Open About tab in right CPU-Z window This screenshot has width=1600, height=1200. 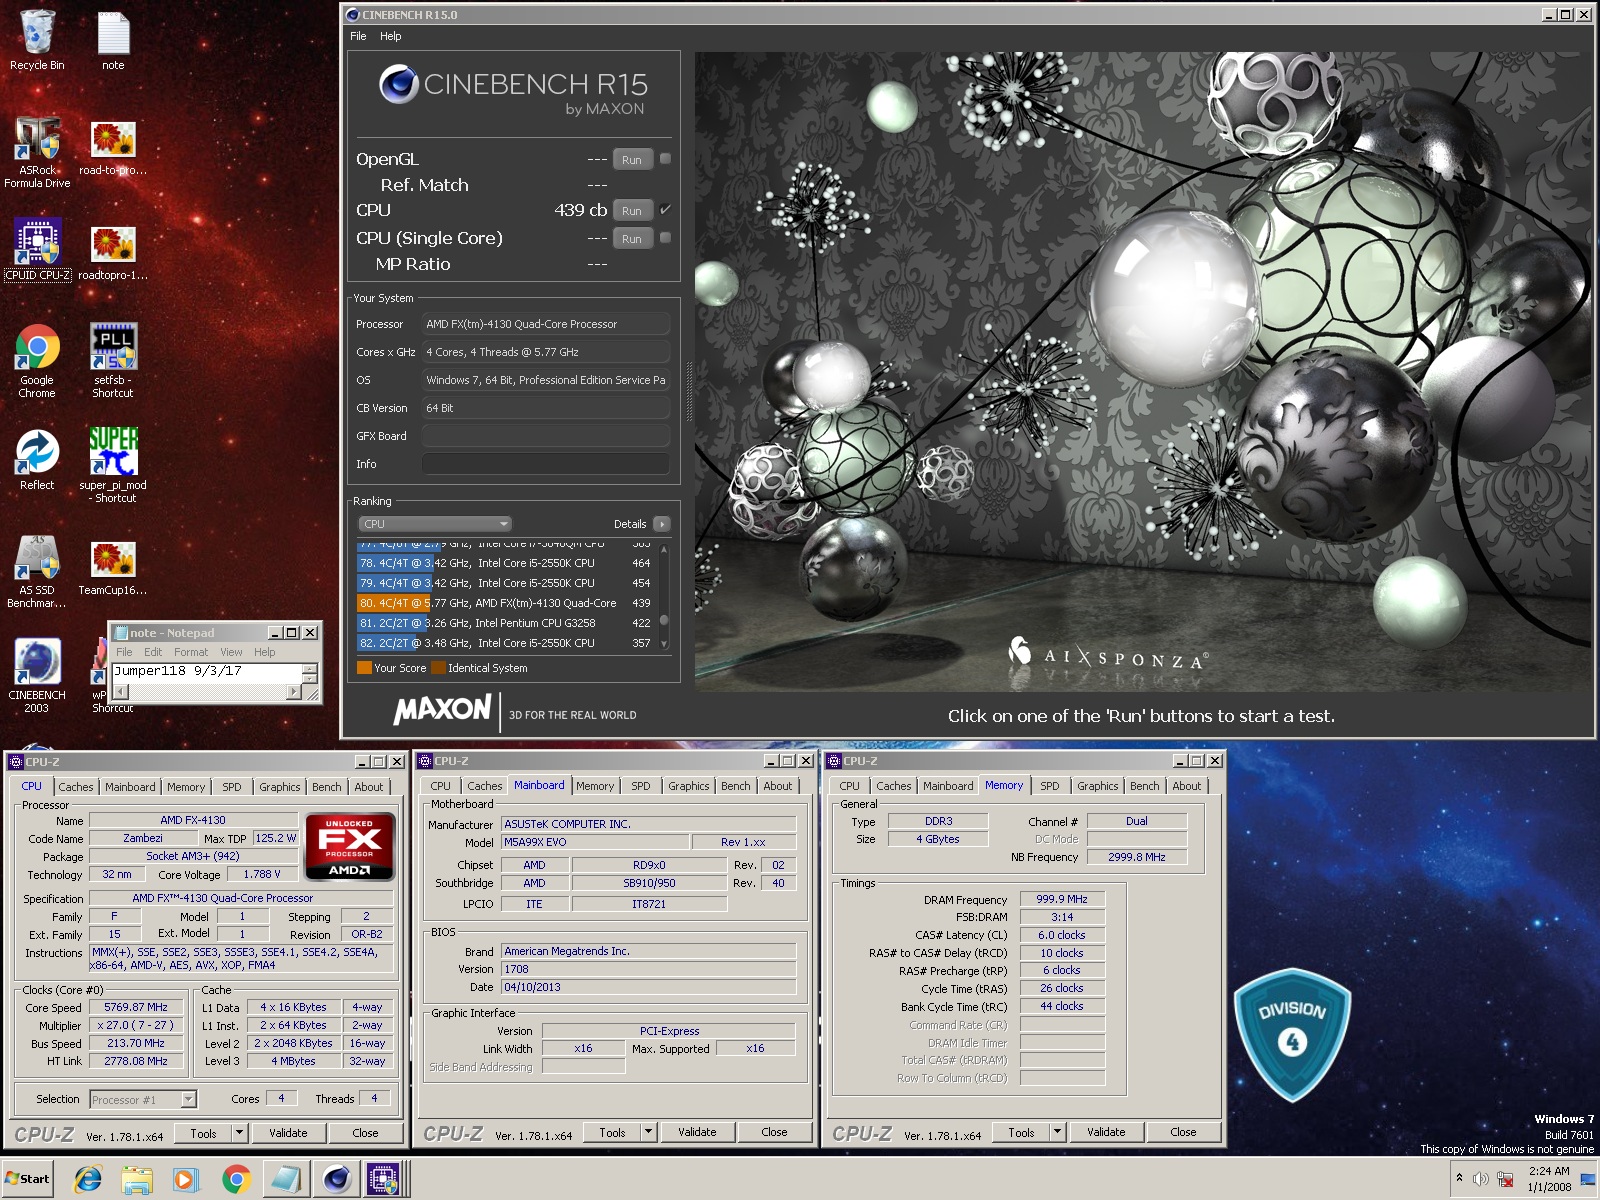(1187, 786)
